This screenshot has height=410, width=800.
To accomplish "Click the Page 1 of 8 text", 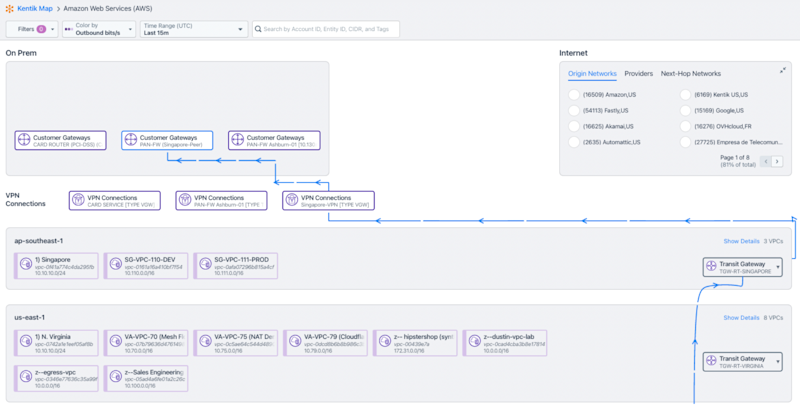I will 735,158.
